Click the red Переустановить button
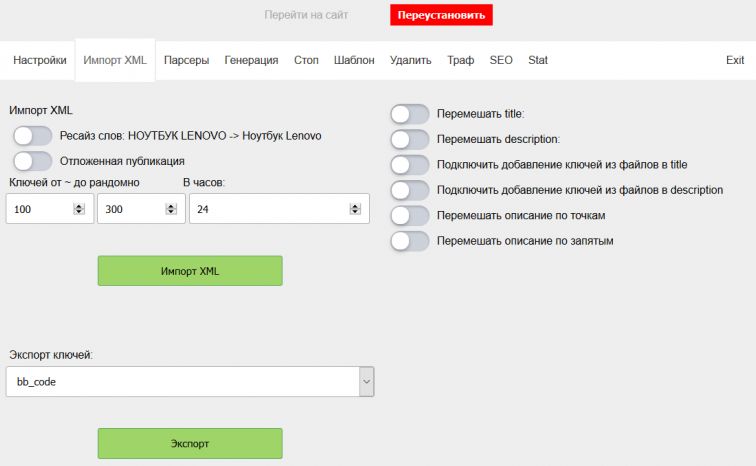Screen dimensions: 756x466 [x=441, y=16]
